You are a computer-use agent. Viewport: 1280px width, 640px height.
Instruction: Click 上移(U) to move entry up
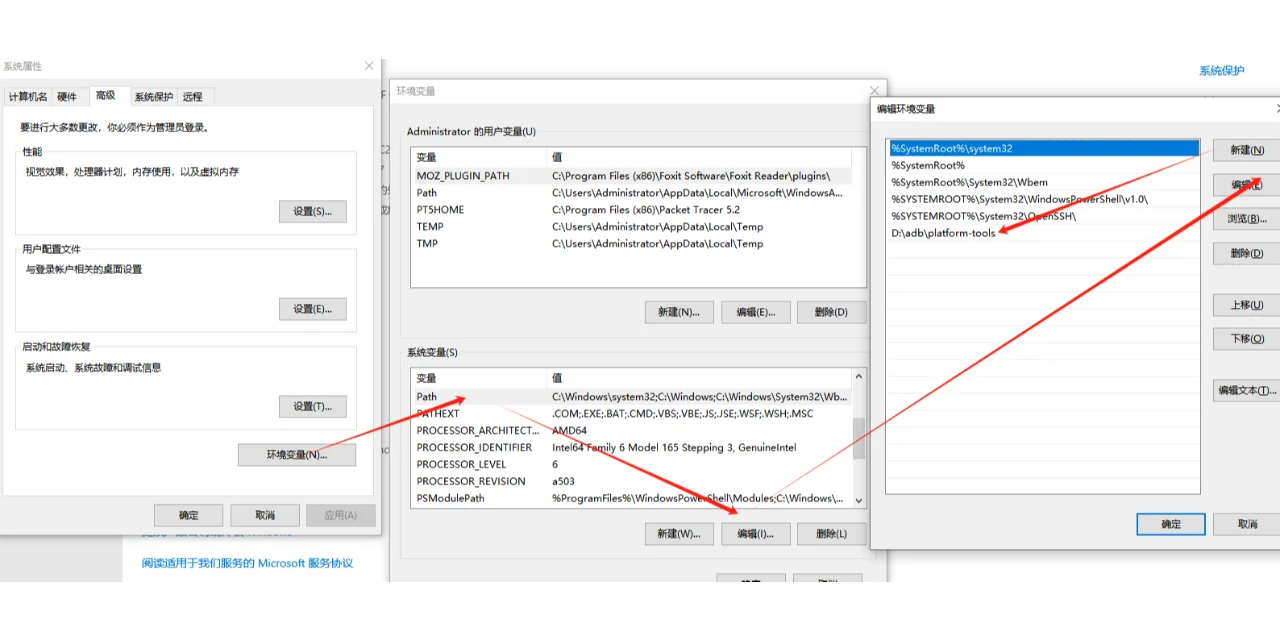(x=1246, y=305)
